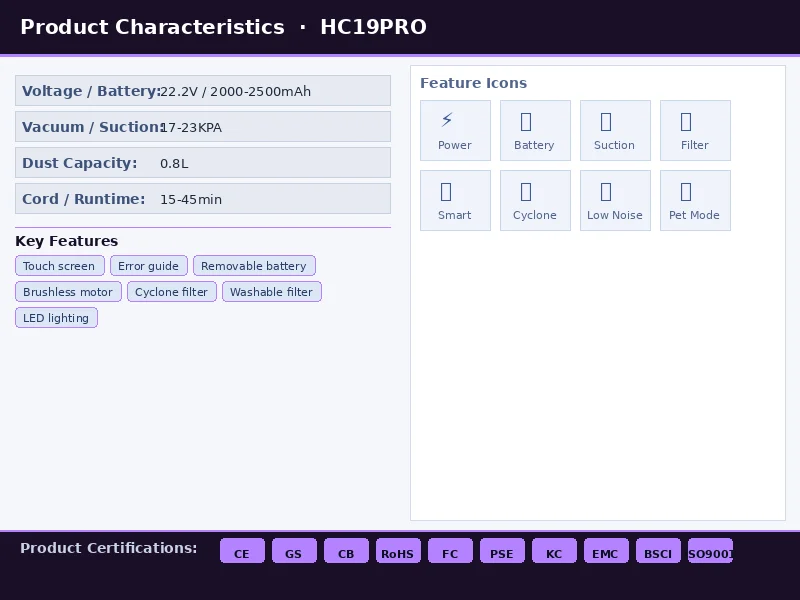Select the Smart feature icon tile
Image resolution: width=800 pixels, height=600 pixels.
click(455, 201)
